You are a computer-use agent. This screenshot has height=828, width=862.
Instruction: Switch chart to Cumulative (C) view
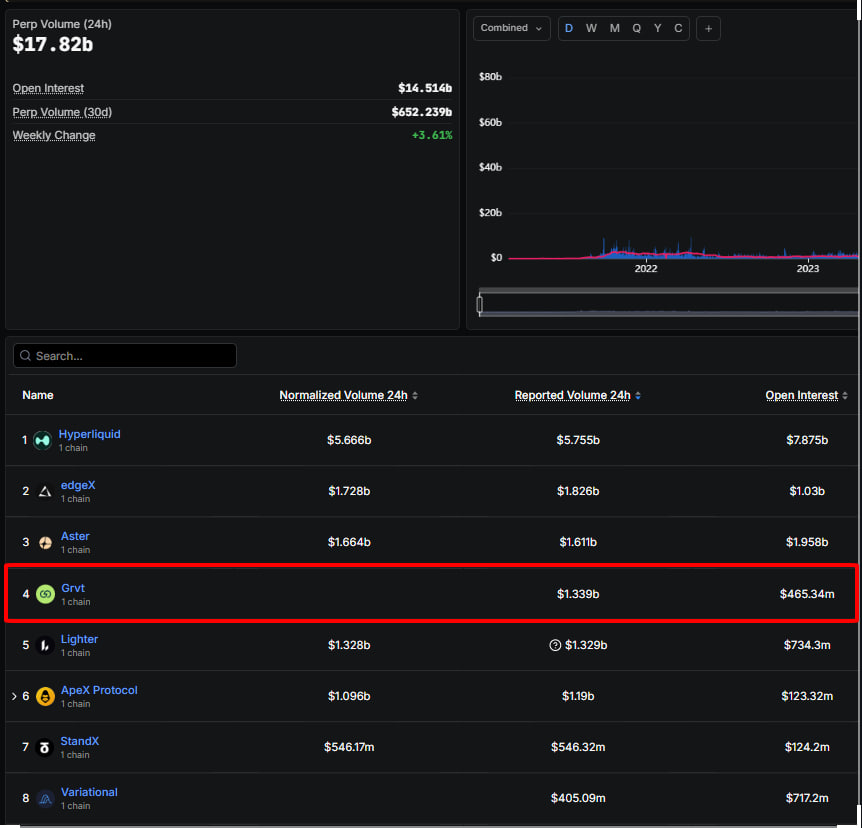coord(678,28)
